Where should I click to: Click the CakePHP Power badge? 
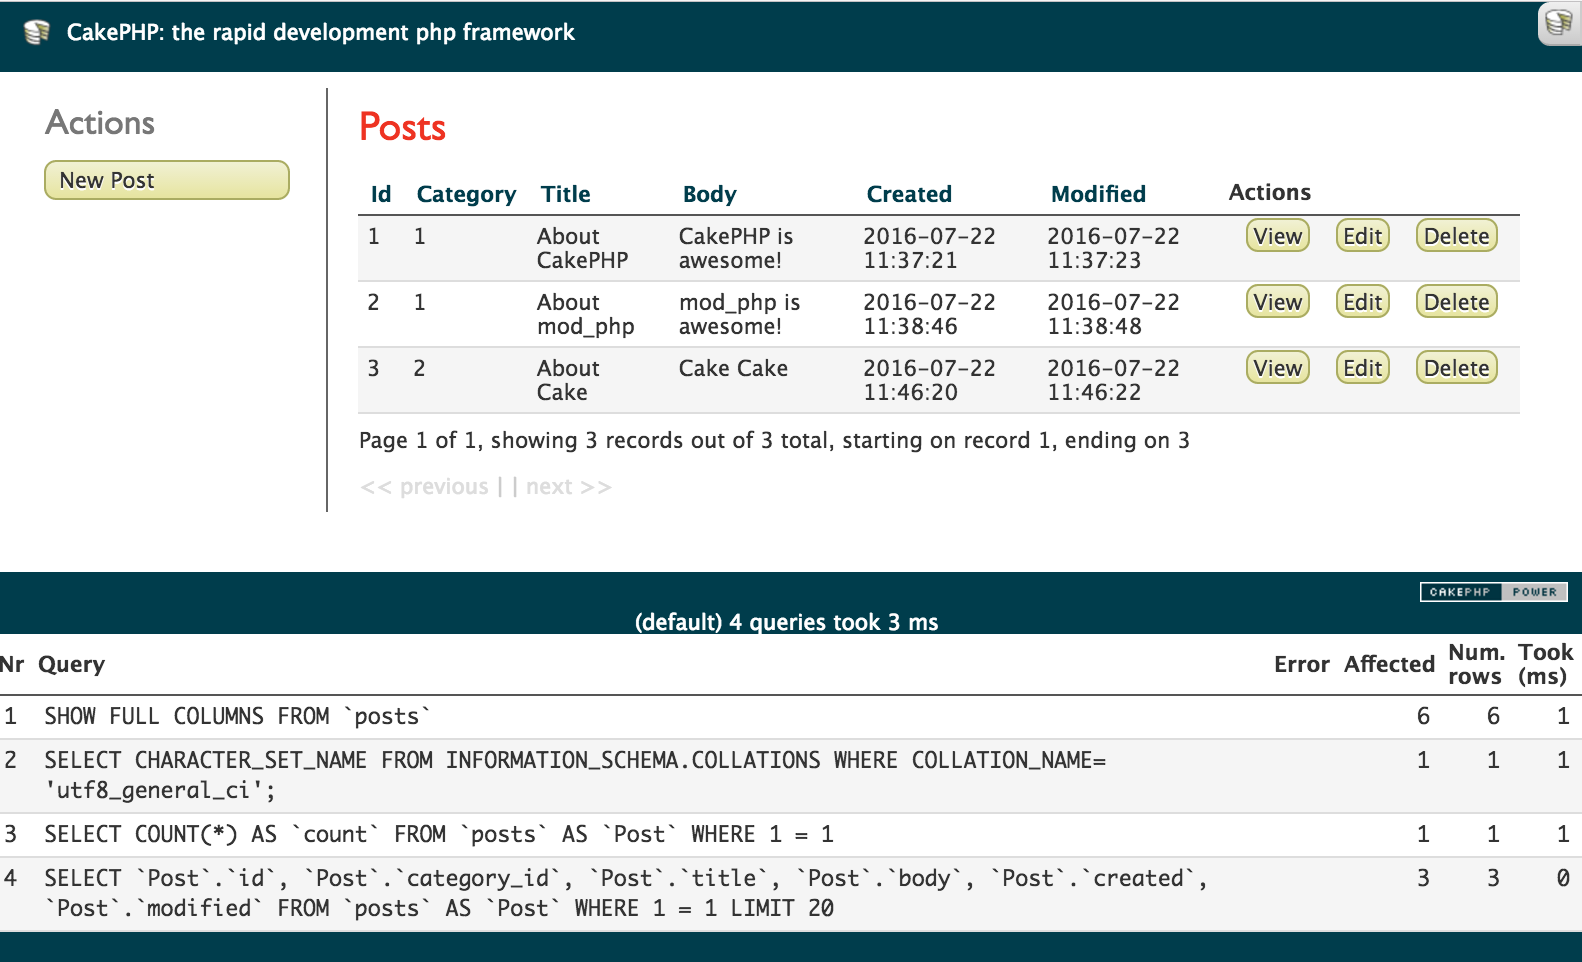pos(1494,592)
